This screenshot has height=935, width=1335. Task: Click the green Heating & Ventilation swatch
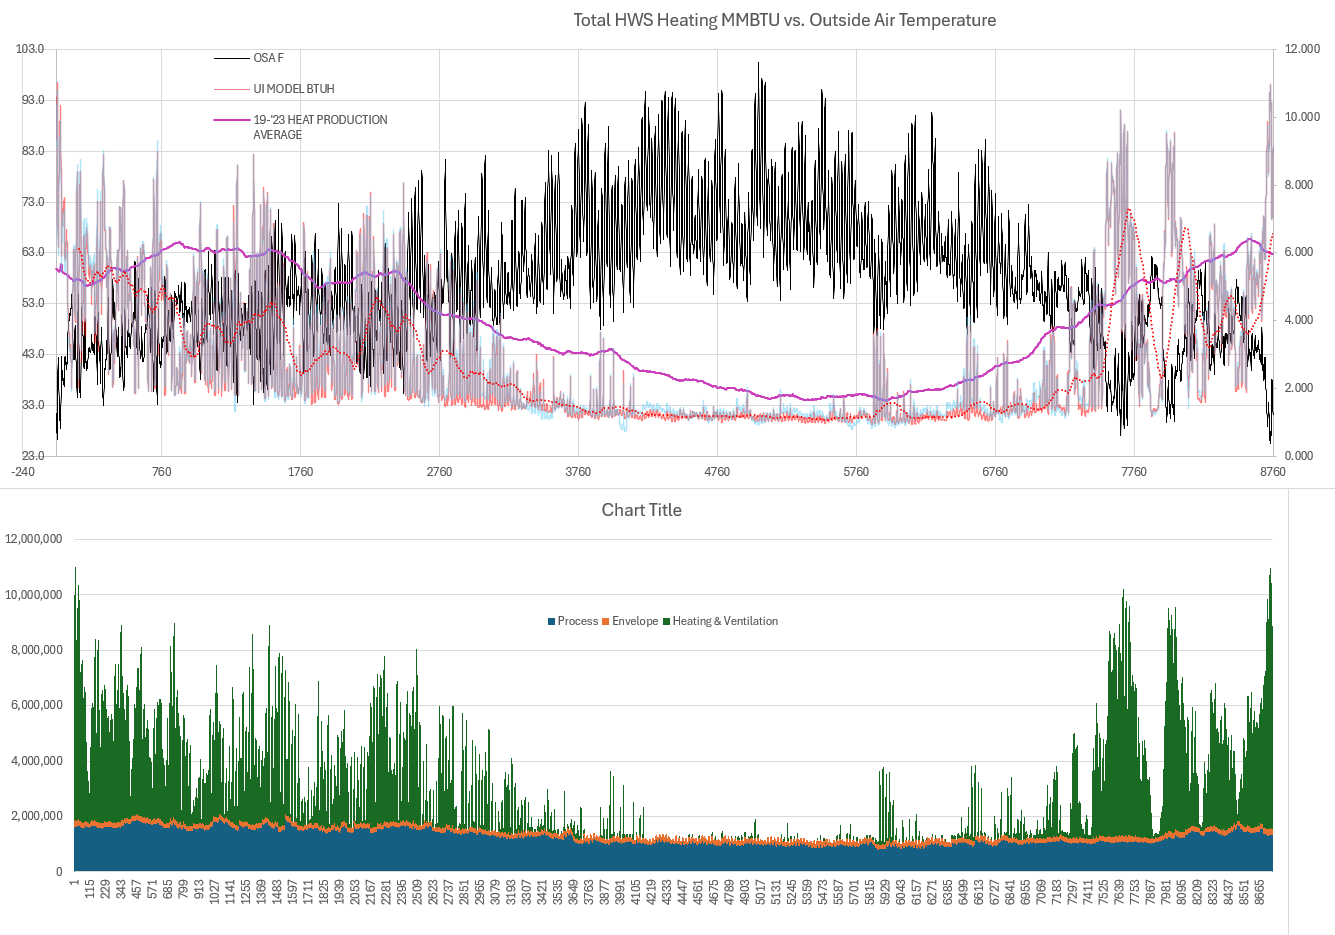coord(666,622)
